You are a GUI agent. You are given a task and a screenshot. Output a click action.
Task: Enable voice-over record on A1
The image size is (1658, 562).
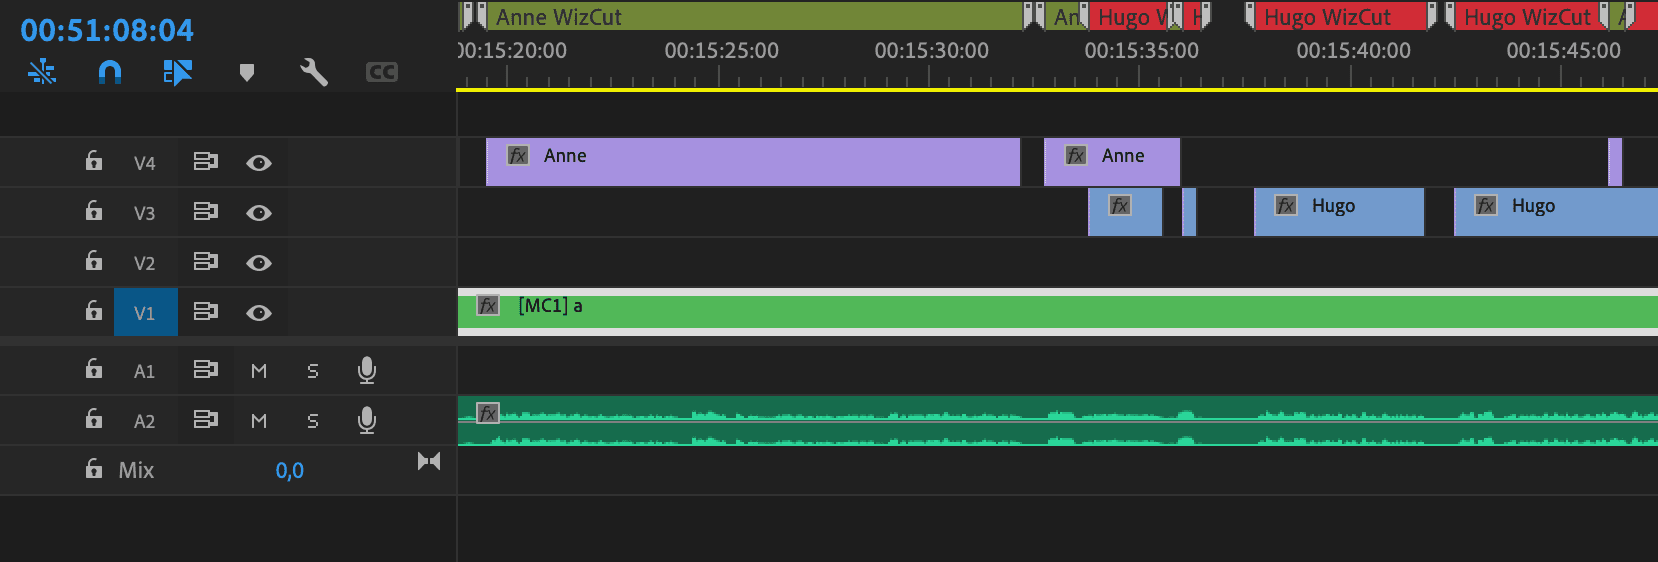tap(367, 371)
